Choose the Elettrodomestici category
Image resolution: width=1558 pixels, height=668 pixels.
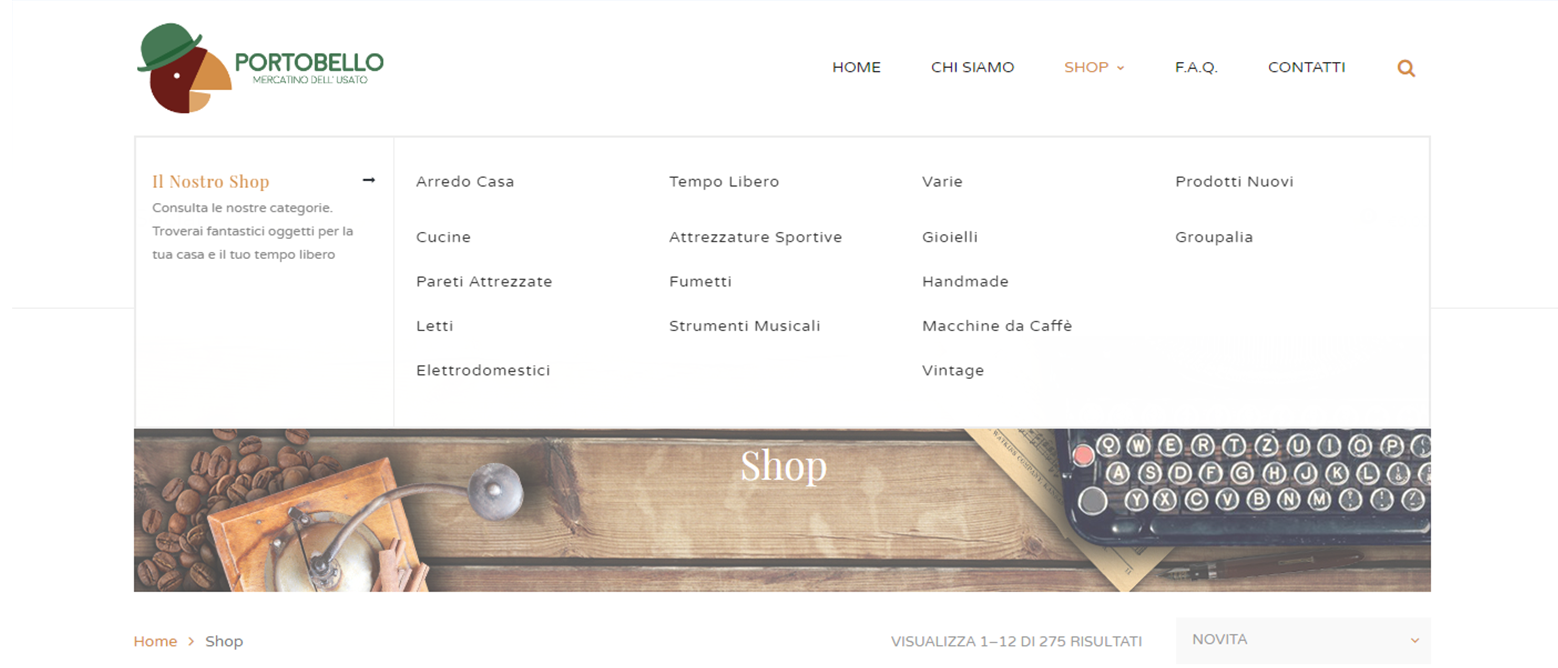click(x=483, y=371)
